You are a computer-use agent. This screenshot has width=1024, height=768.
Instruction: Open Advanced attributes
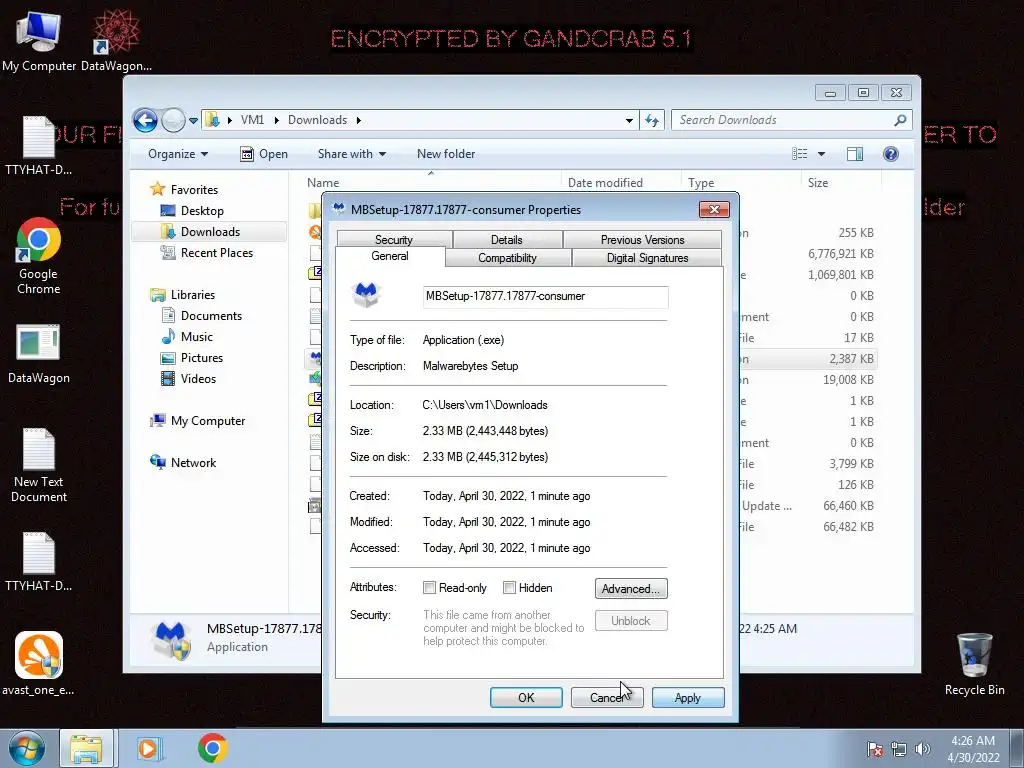pos(631,588)
